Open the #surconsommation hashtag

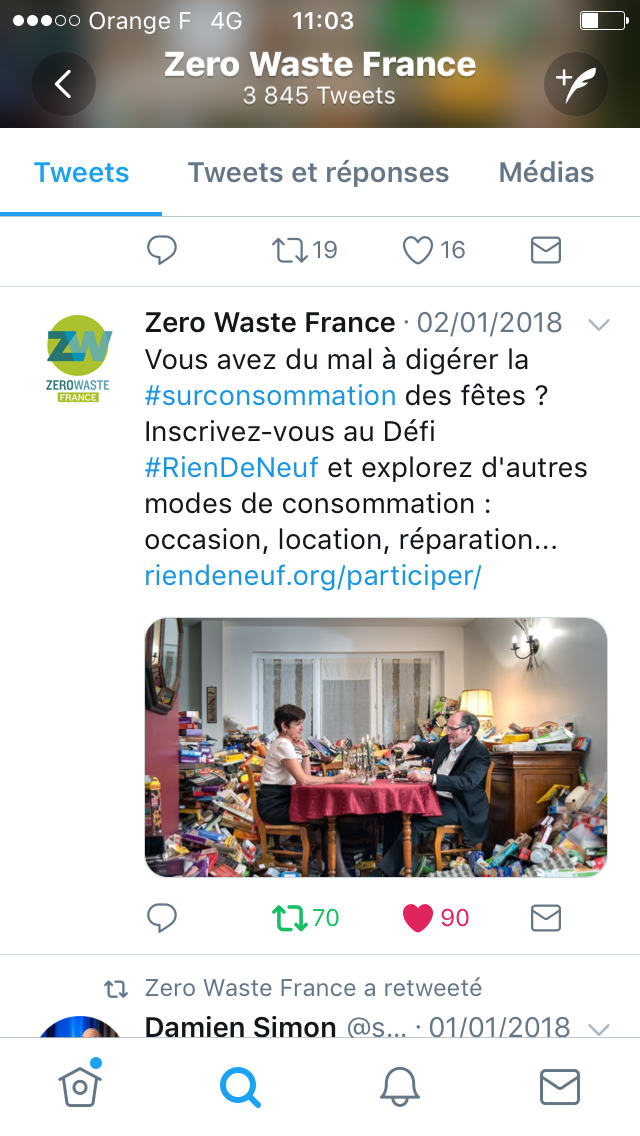[270, 396]
